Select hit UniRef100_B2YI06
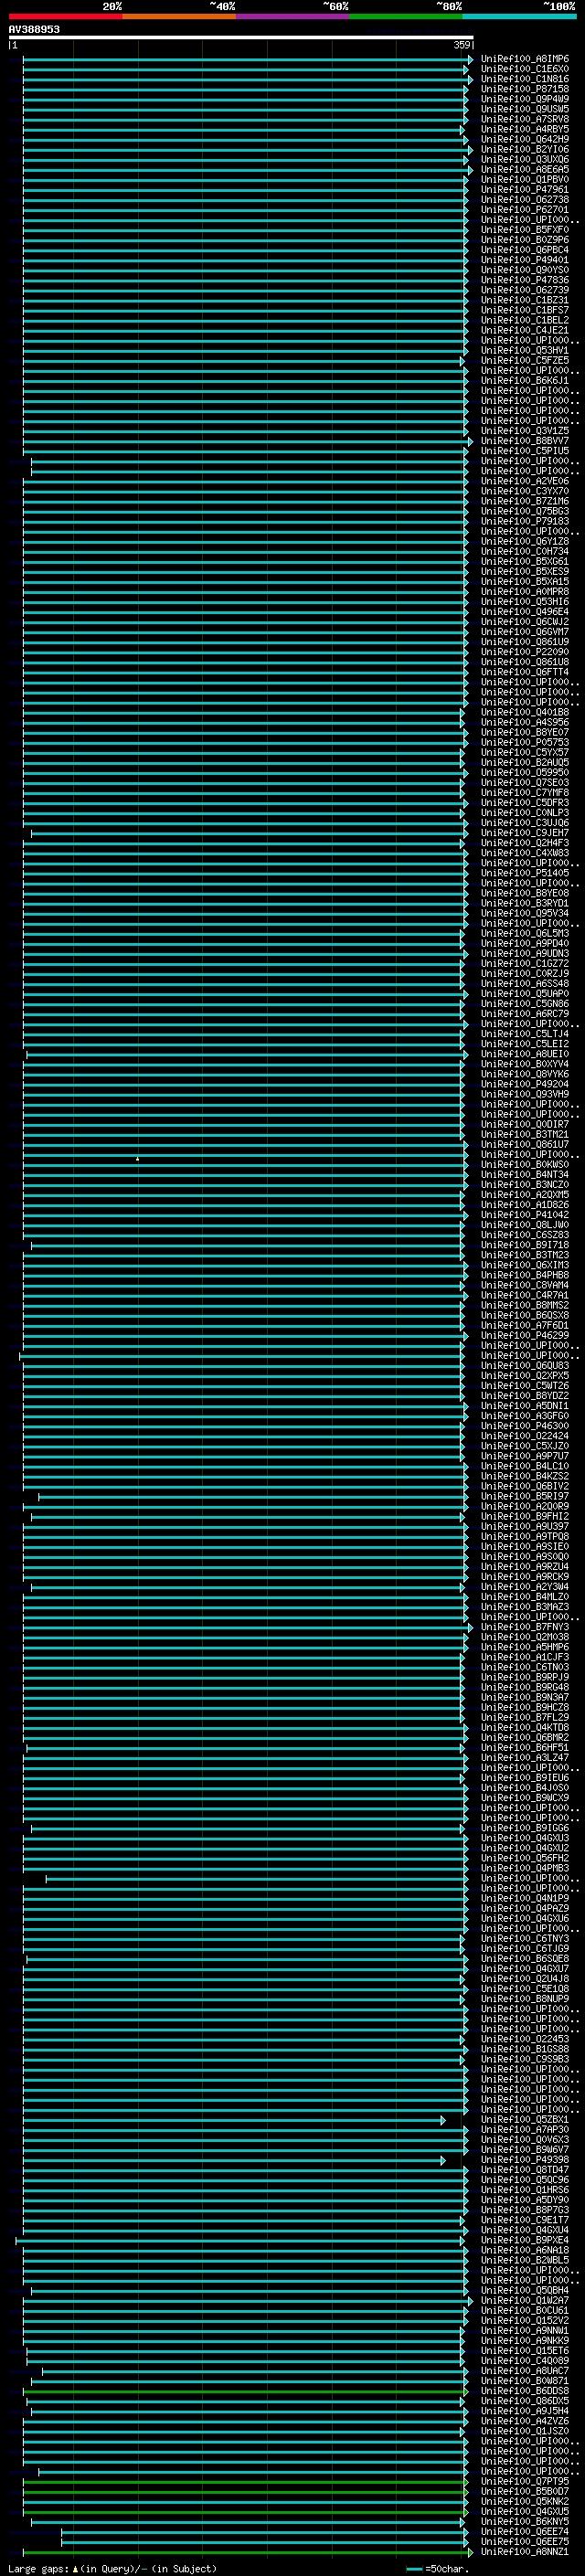Viewport: 585px width, 2576px height. [x=524, y=149]
